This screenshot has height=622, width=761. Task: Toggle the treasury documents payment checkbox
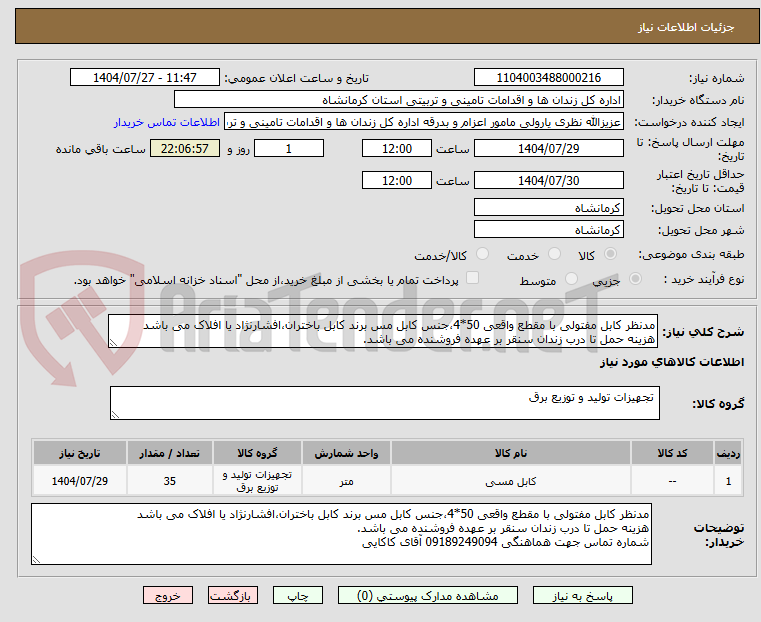(x=473, y=279)
